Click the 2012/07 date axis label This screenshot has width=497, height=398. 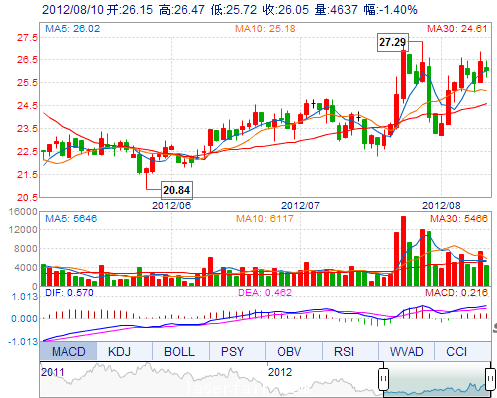(300, 205)
